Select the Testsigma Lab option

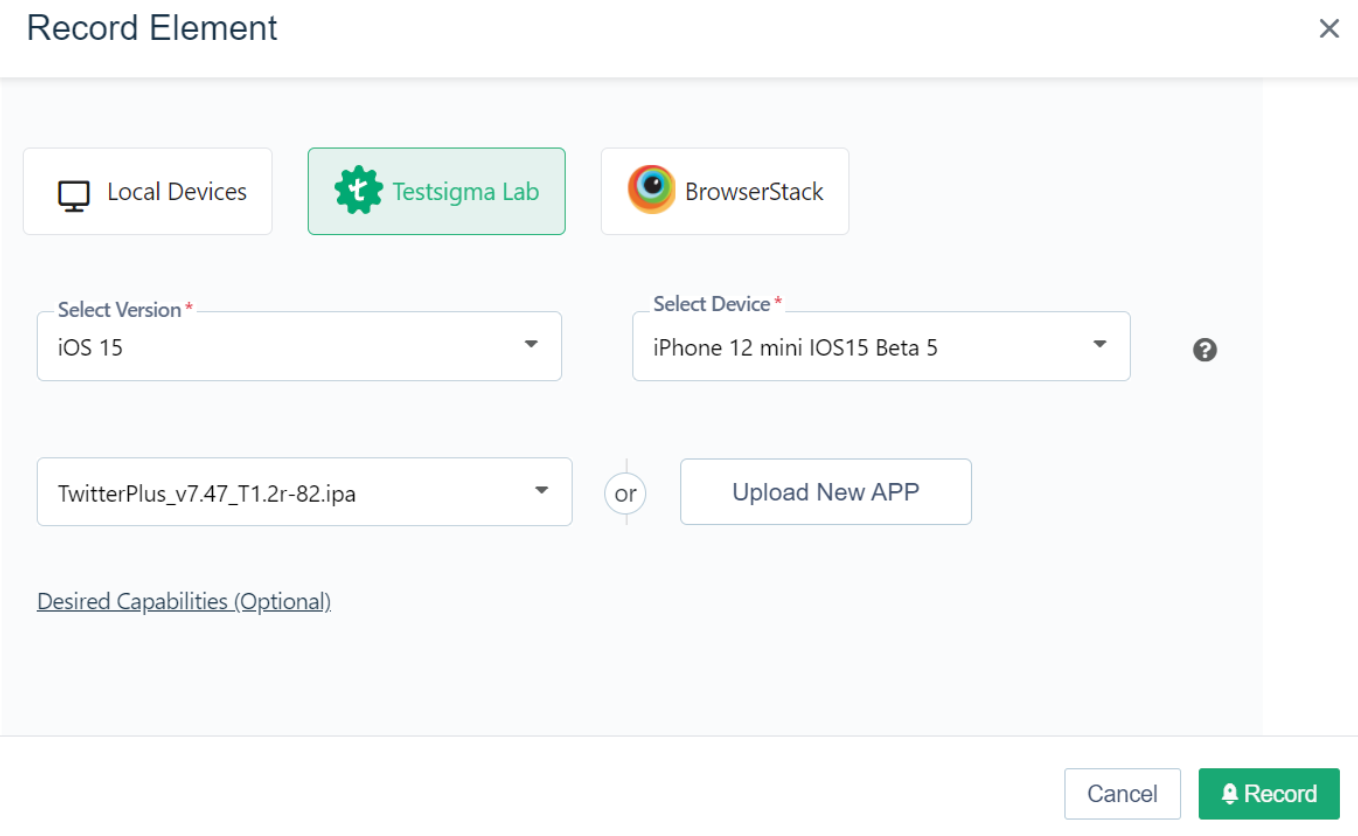[437, 192]
